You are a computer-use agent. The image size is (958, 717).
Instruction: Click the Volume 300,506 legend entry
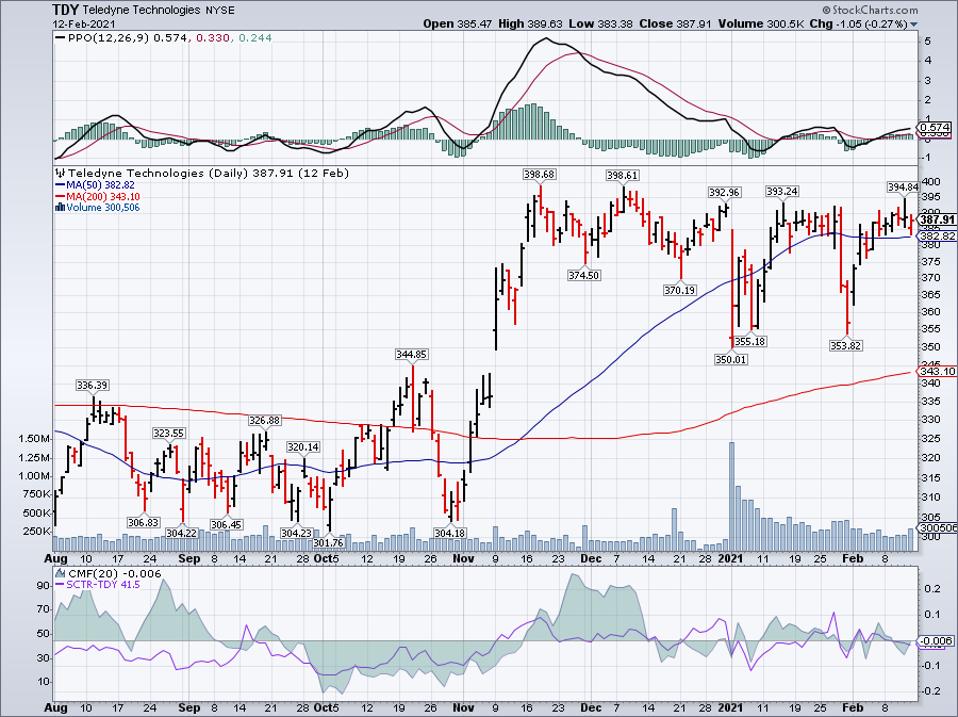pyautogui.click(x=103, y=208)
